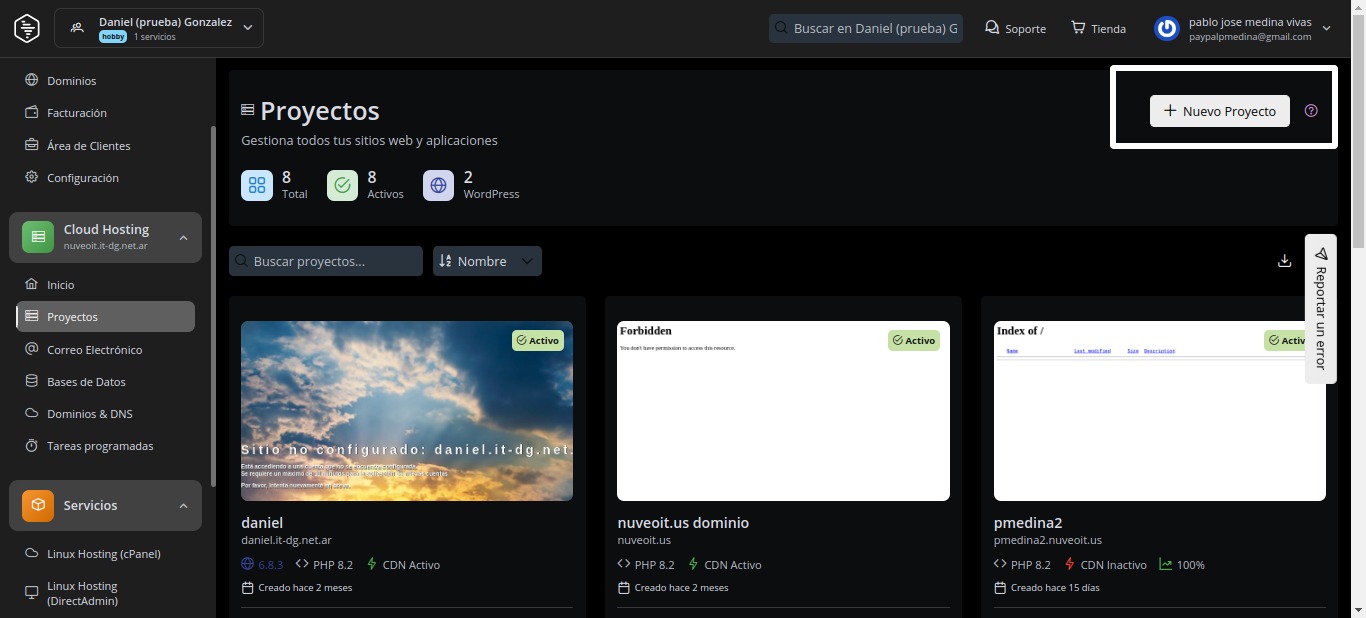This screenshot has width=1366, height=618.
Task: Click the WordPress stat globe icon
Action: [x=438, y=185]
